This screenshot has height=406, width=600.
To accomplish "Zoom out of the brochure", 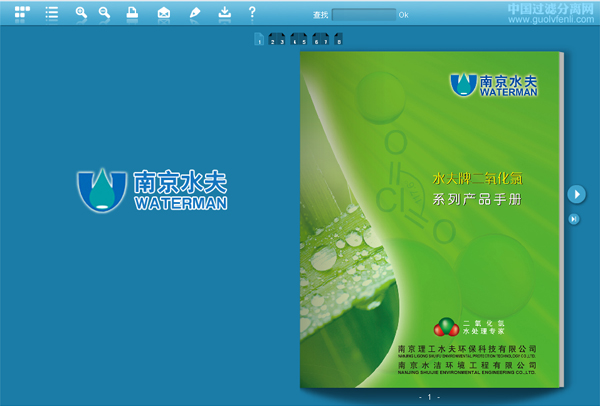I will point(104,13).
